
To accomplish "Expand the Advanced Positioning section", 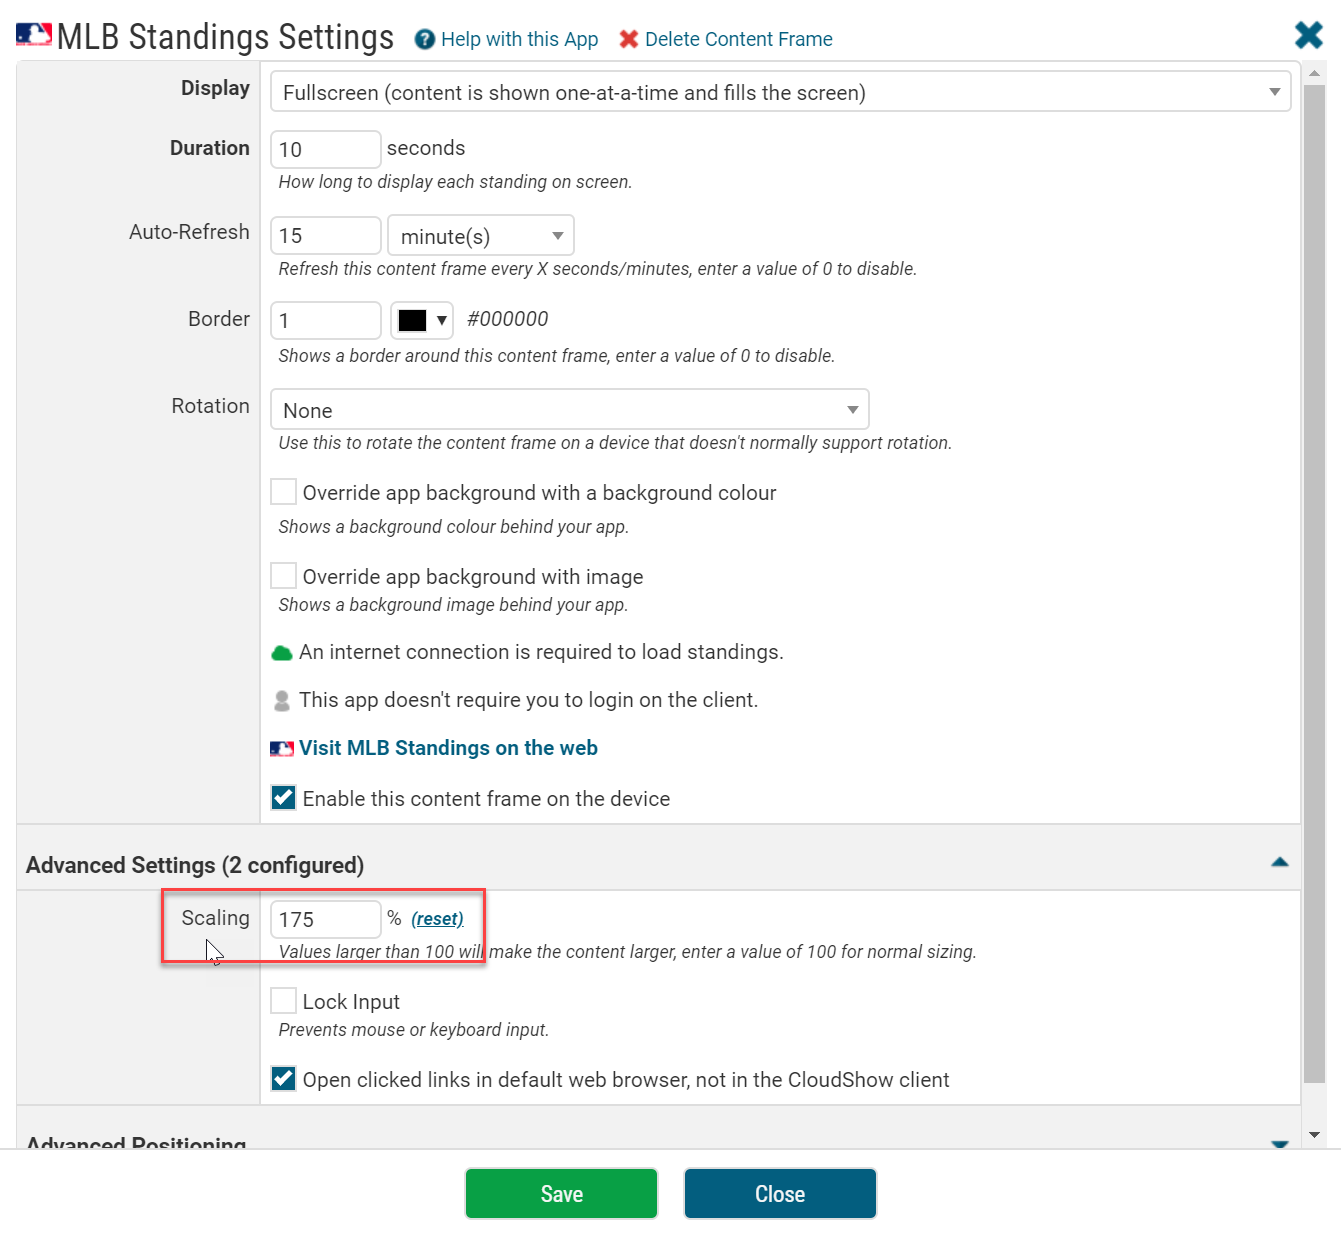I will pos(1279,1143).
